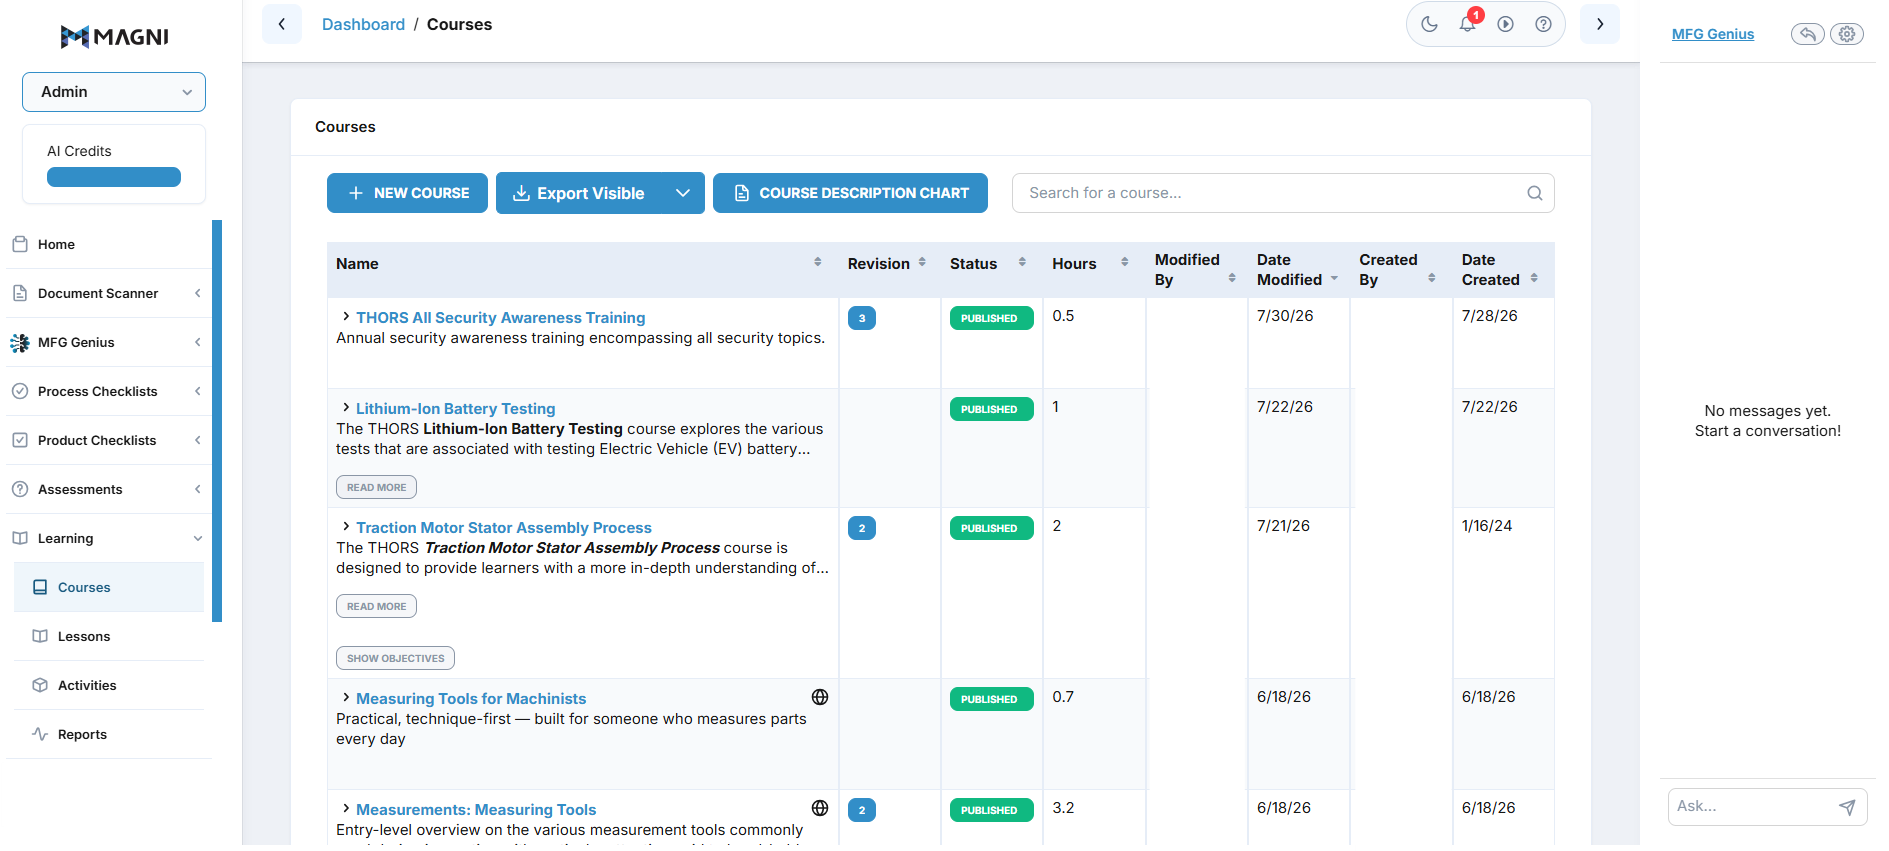The height and width of the screenshot is (851, 1889).
Task: Open MFG Genius link in chat panel
Action: (1712, 34)
